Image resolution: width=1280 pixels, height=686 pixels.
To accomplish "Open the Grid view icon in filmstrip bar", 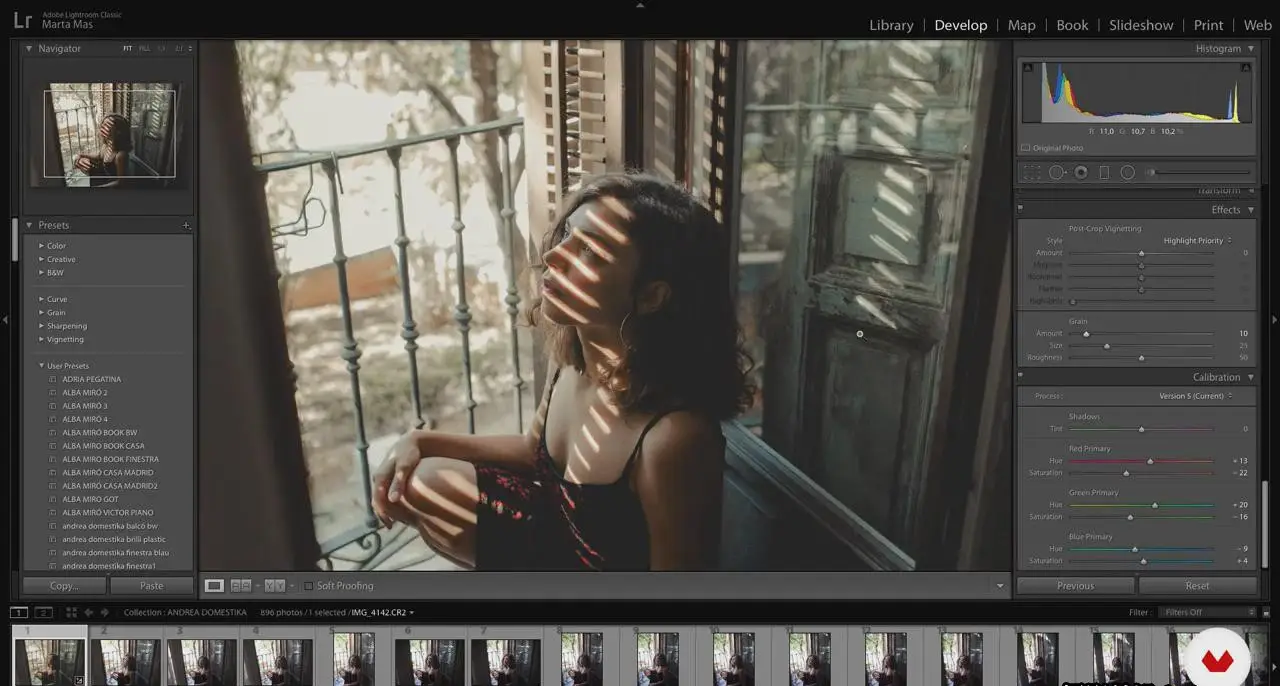I will (71, 612).
